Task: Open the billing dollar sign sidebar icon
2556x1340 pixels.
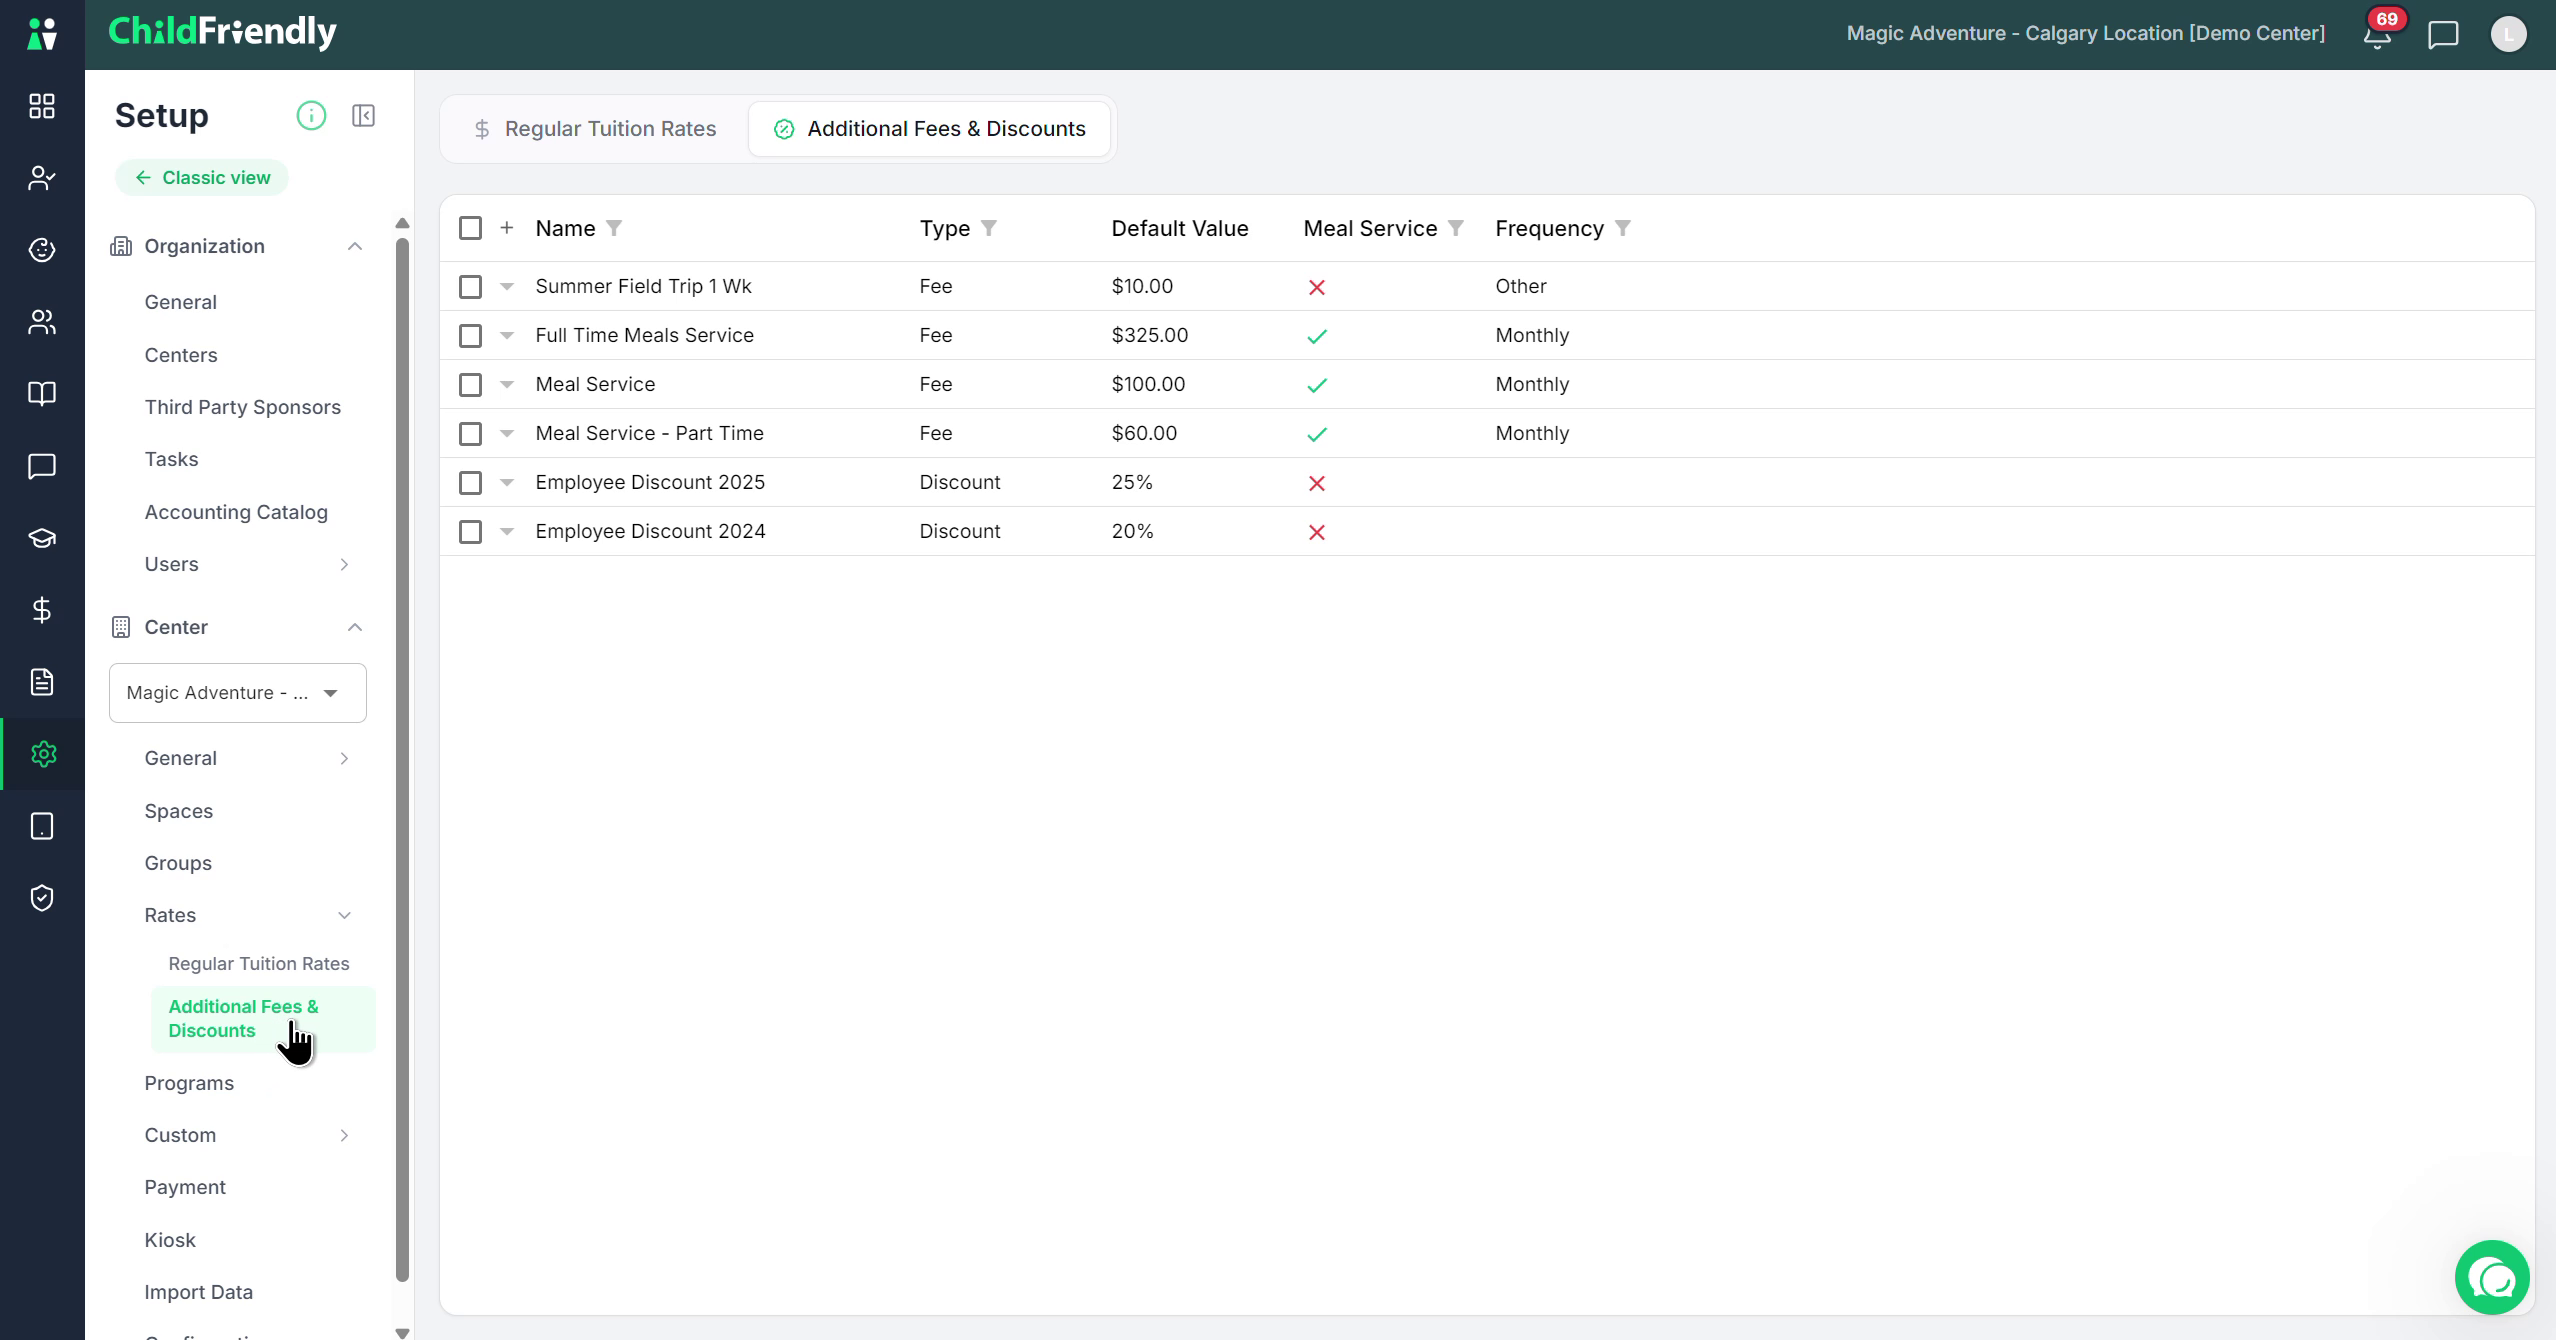Action: pyautogui.click(x=42, y=610)
